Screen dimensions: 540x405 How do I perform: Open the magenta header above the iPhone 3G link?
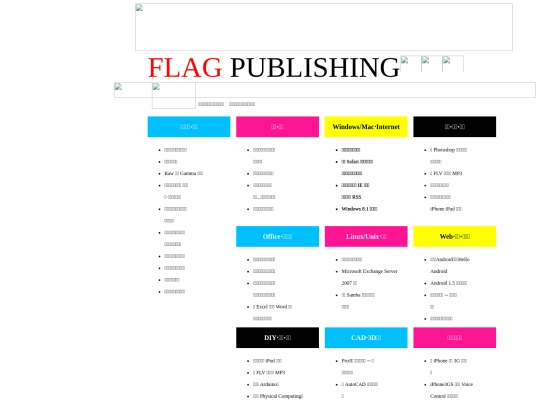[x=455, y=338]
